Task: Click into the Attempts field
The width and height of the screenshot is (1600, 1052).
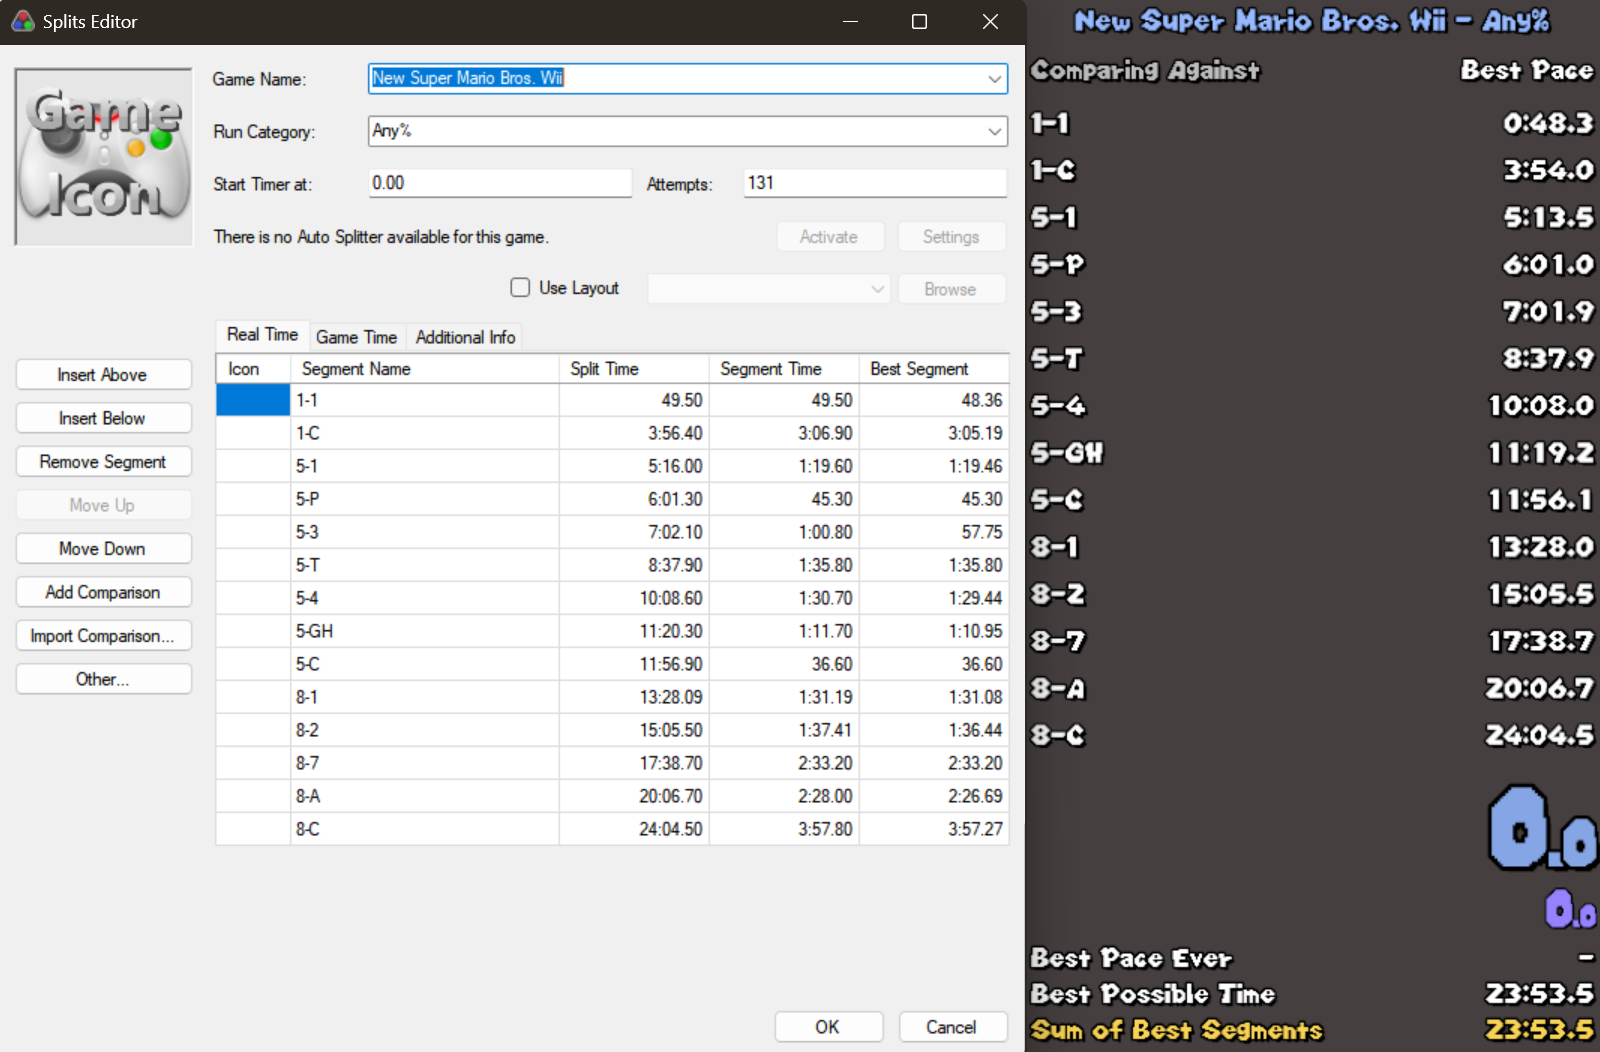Action: coord(874,183)
